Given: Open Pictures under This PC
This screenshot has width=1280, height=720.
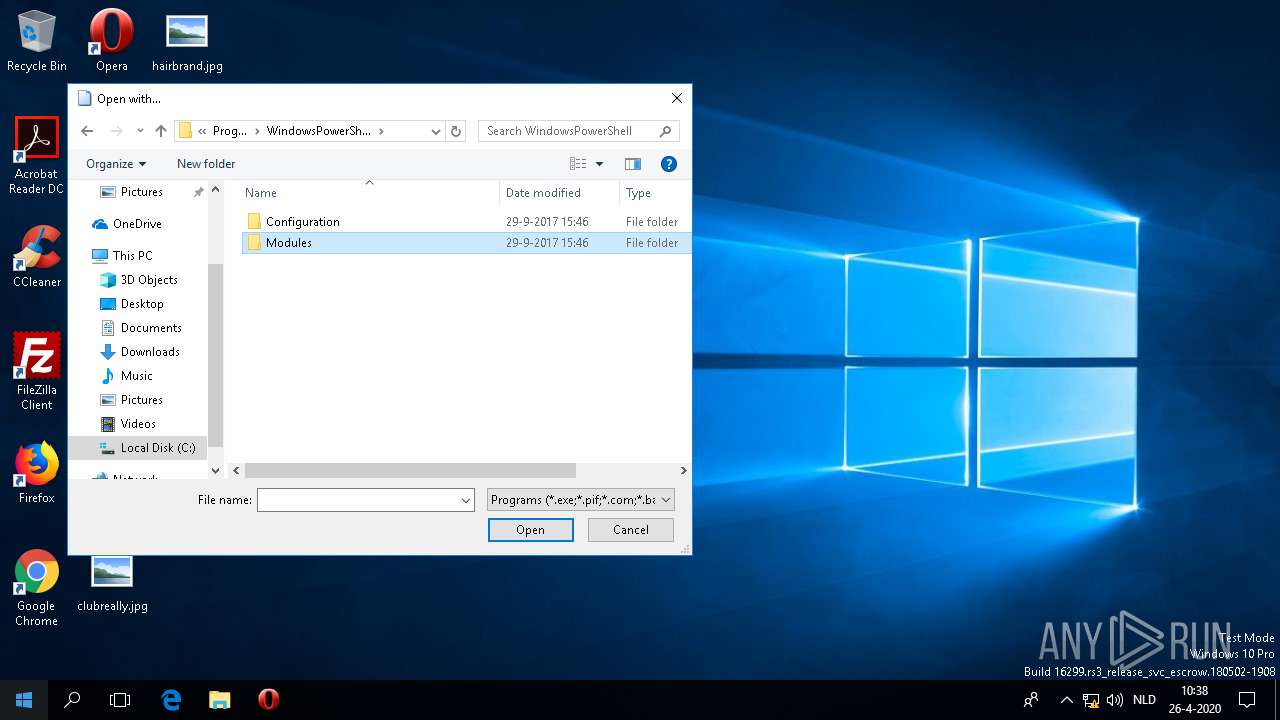Looking at the screenshot, I should pos(142,400).
